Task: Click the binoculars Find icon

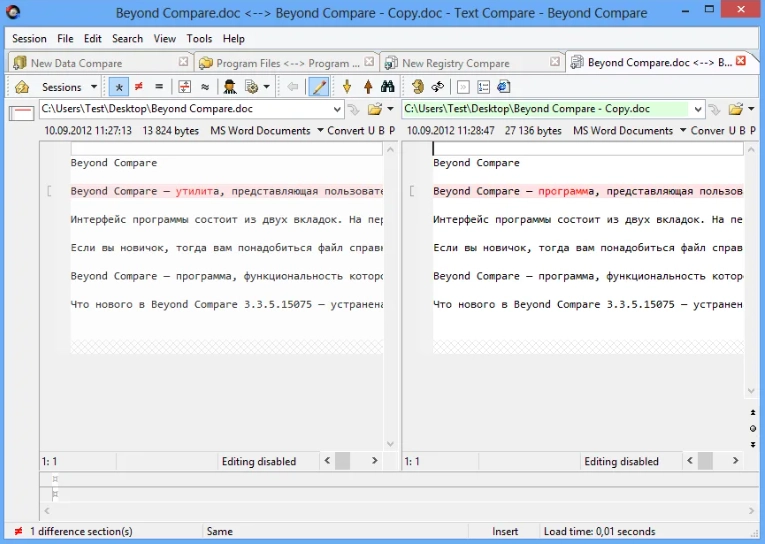Action: tap(388, 87)
